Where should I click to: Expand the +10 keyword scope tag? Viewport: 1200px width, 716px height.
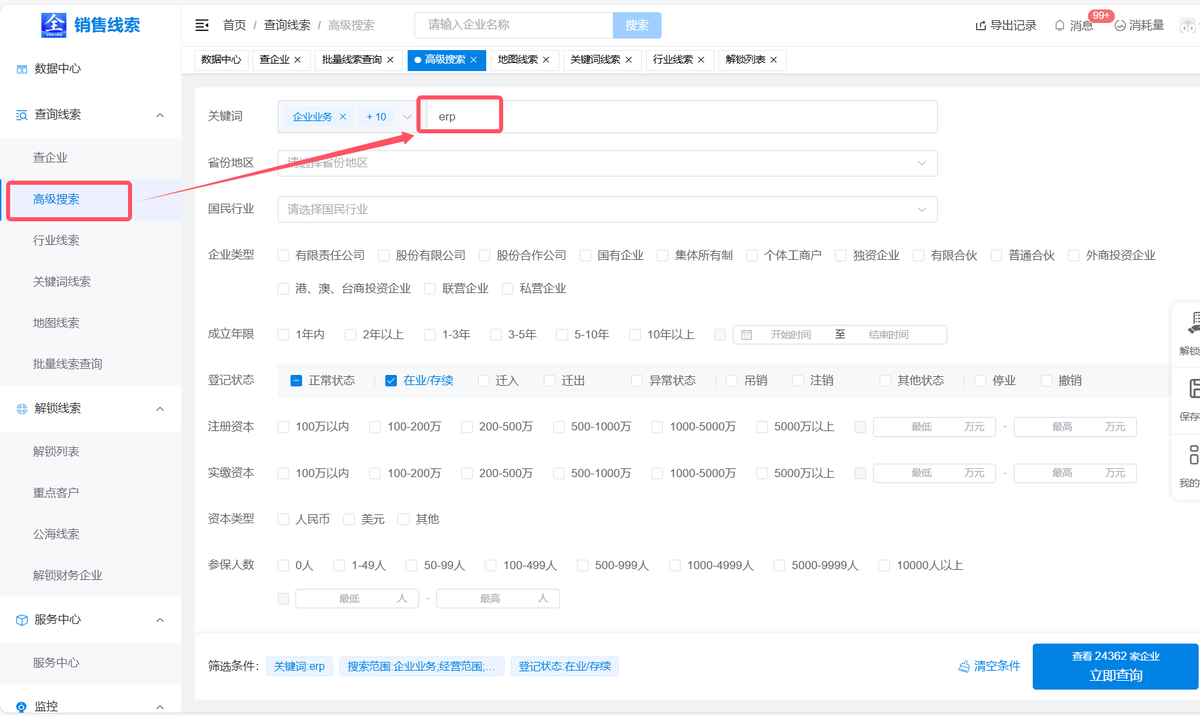pos(377,117)
